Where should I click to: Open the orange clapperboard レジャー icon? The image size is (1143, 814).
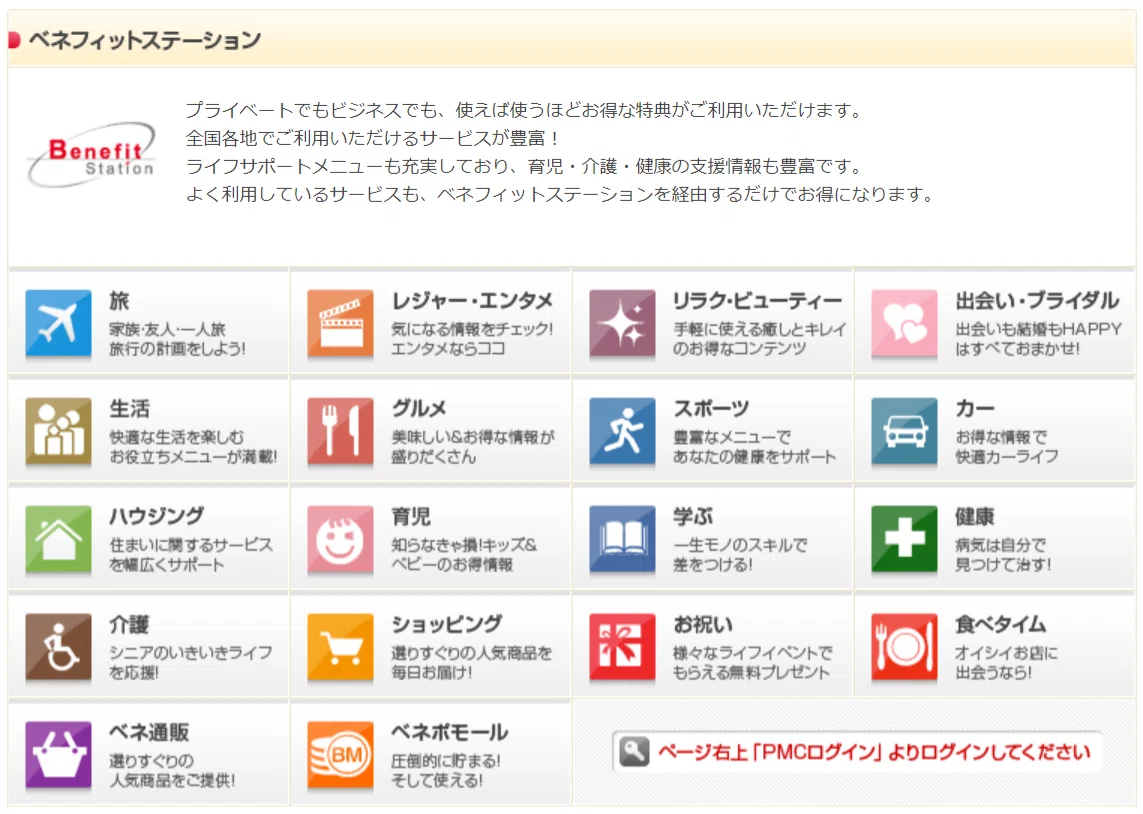(340, 323)
